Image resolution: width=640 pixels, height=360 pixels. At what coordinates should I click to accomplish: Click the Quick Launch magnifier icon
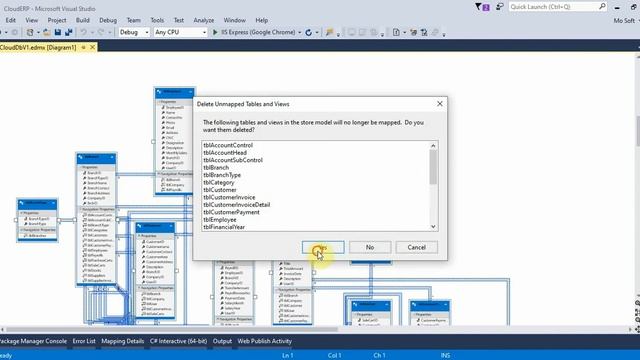pyautogui.click(x=602, y=7)
